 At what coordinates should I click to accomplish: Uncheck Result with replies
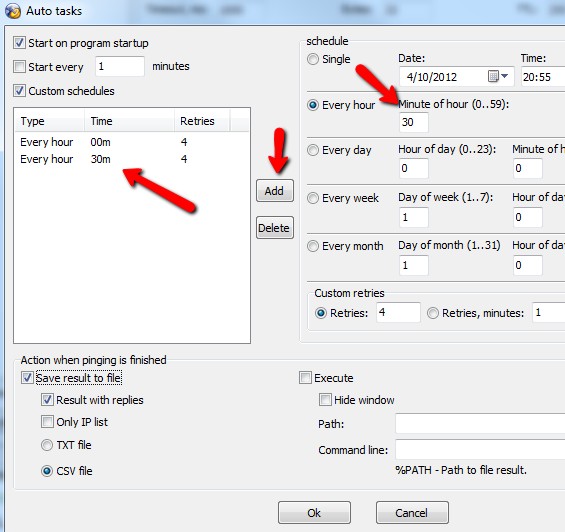click(x=47, y=400)
